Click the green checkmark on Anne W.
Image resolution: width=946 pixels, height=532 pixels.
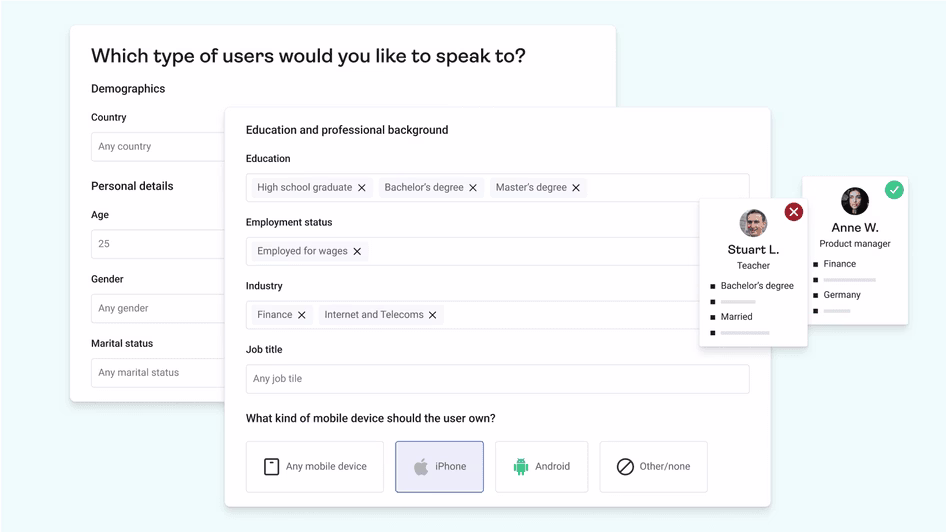coord(894,190)
